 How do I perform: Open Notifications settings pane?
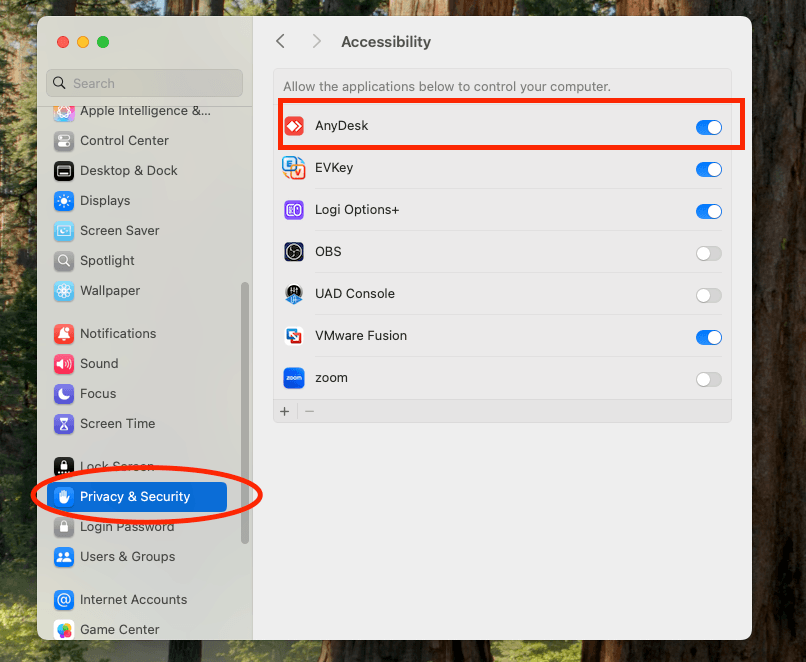pyautogui.click(x=118, y=334)
